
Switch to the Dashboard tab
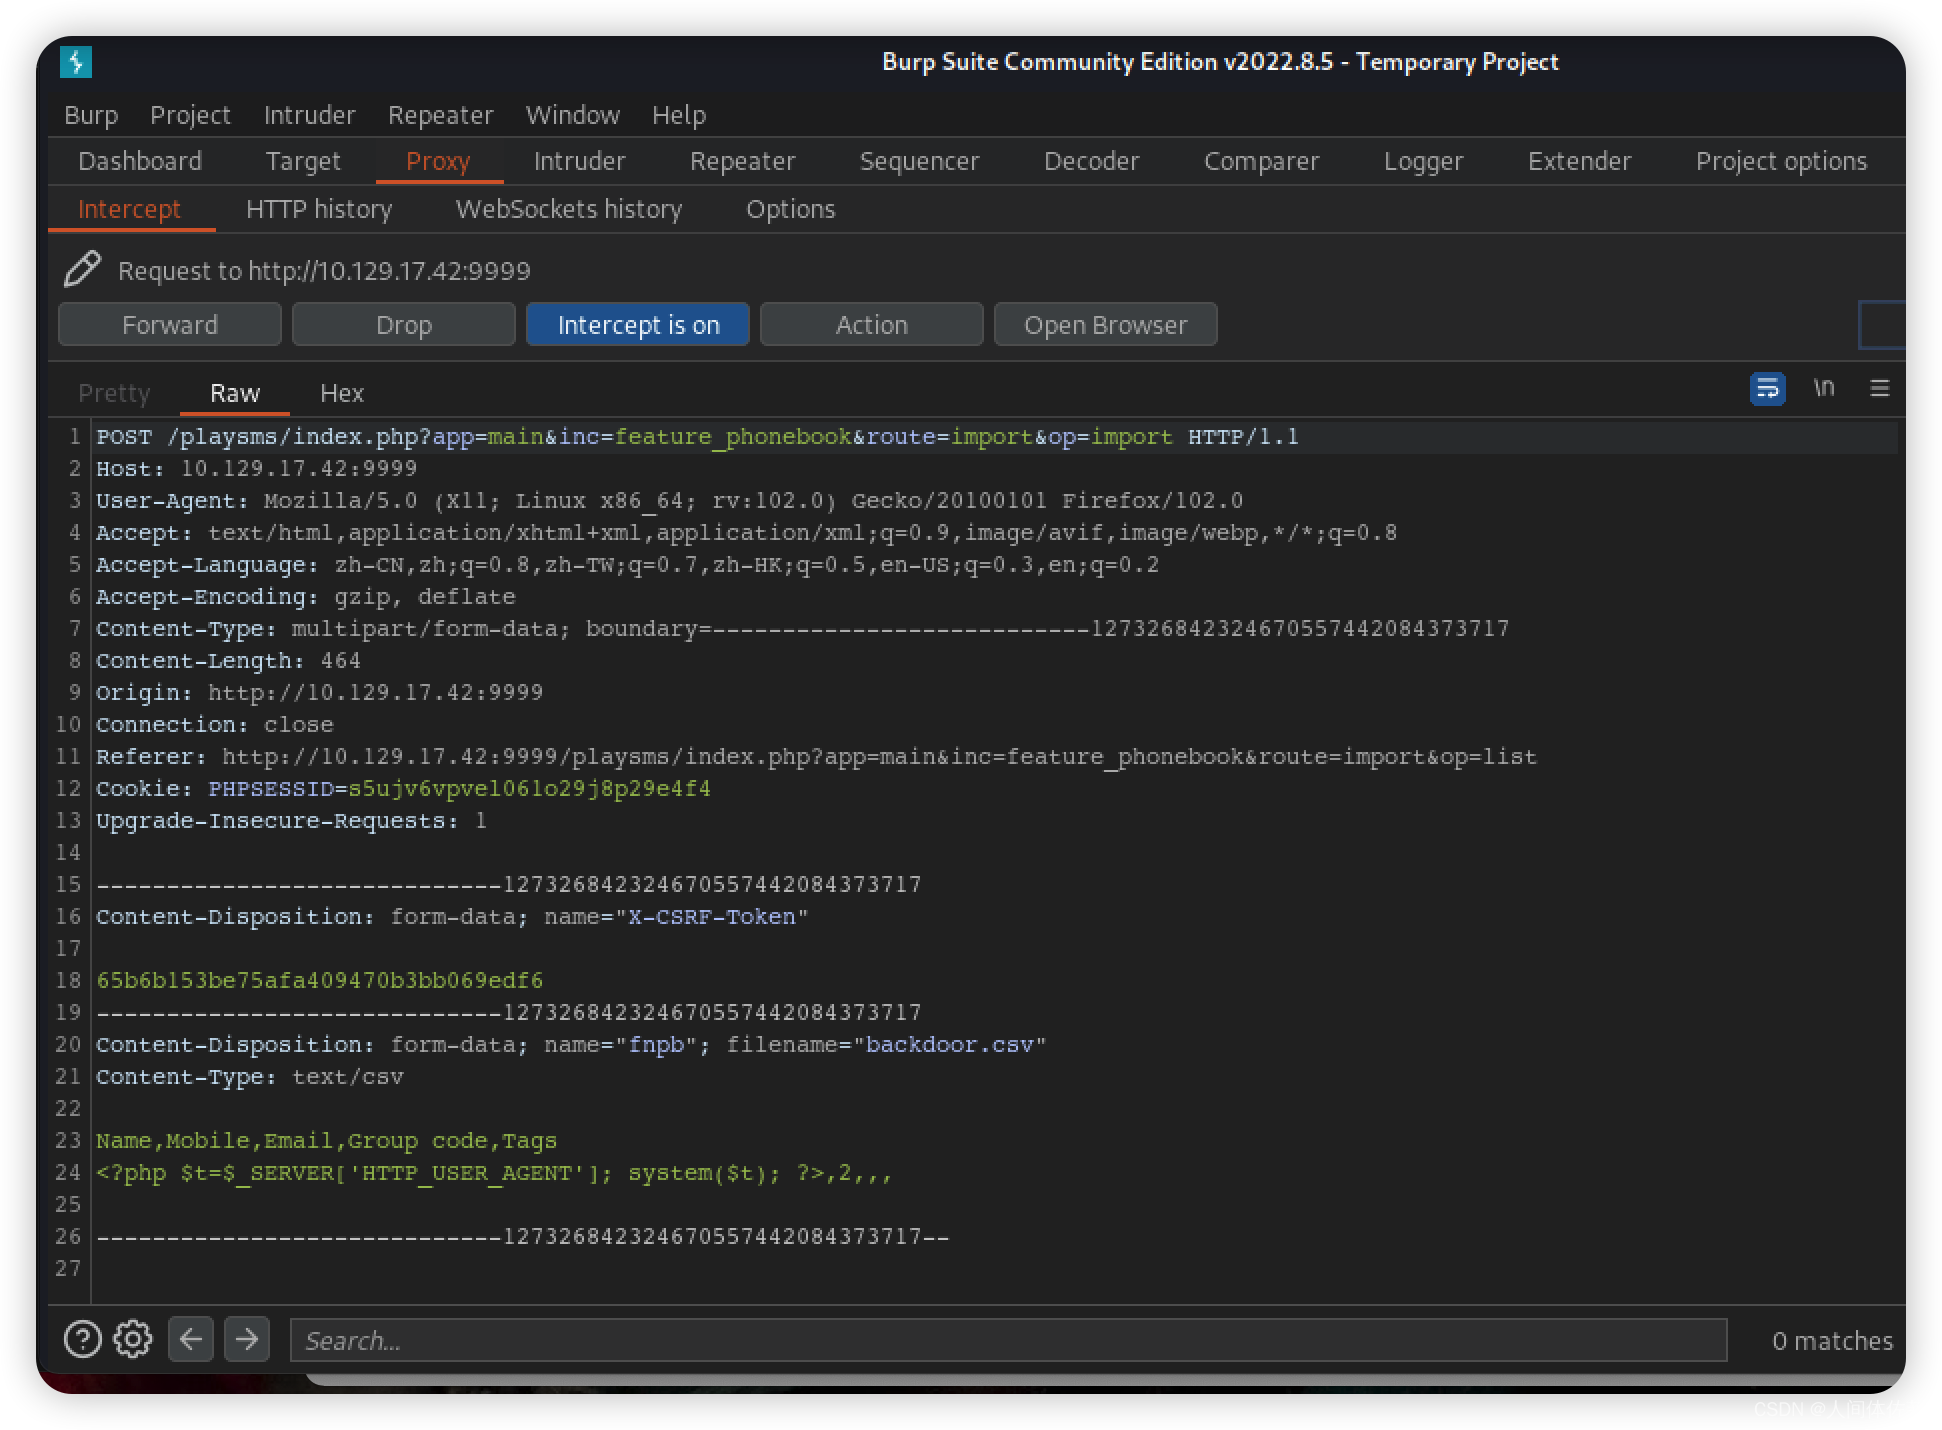(140, 161)
